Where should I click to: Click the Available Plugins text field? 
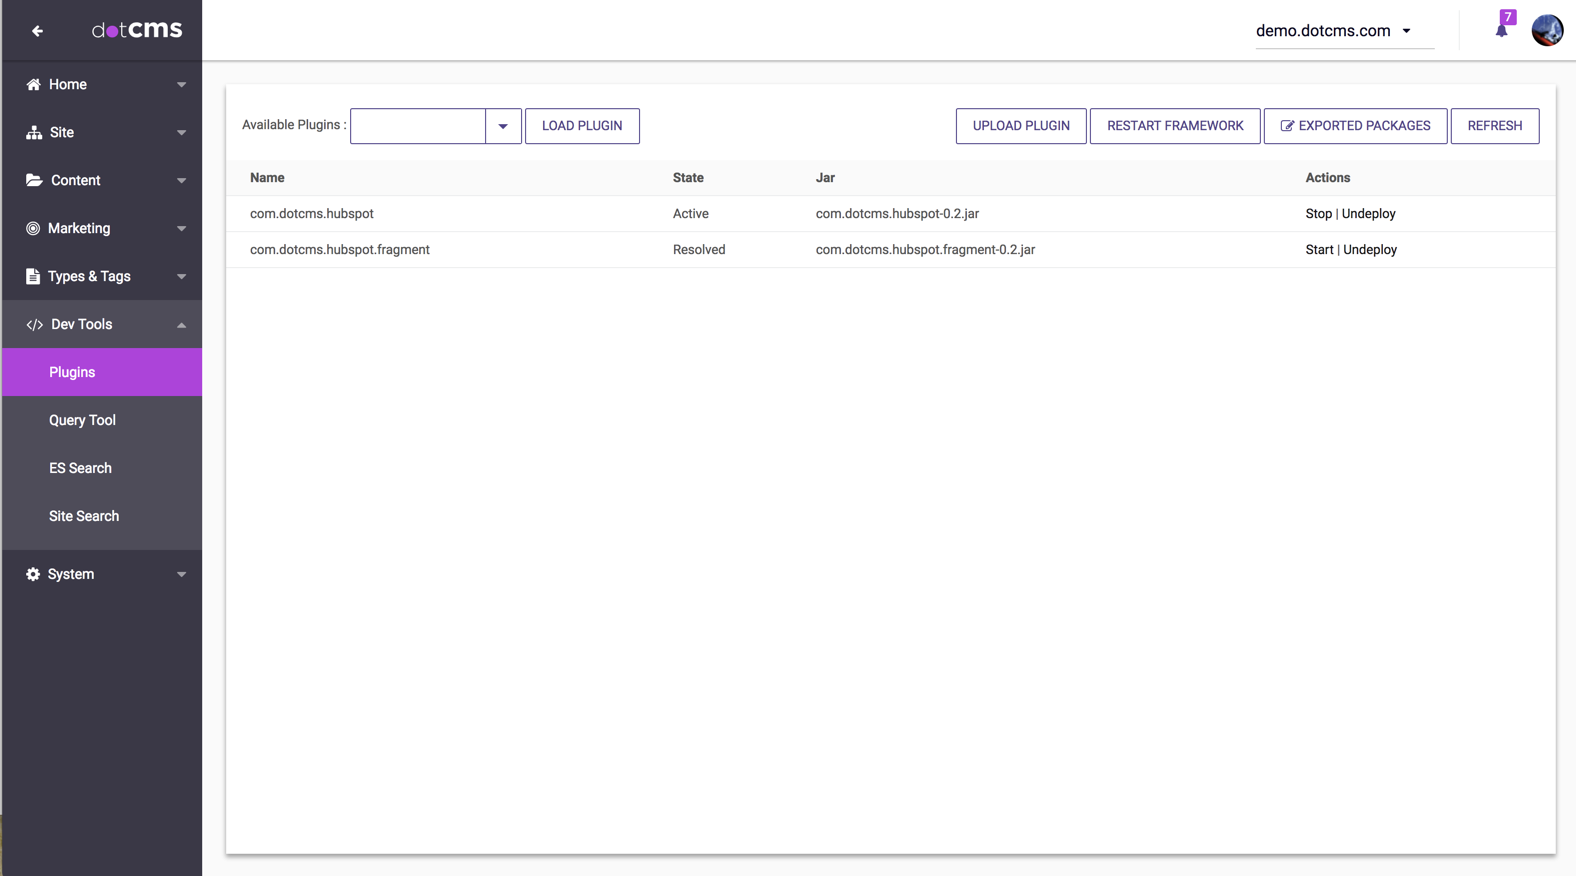tap(418, 126)
